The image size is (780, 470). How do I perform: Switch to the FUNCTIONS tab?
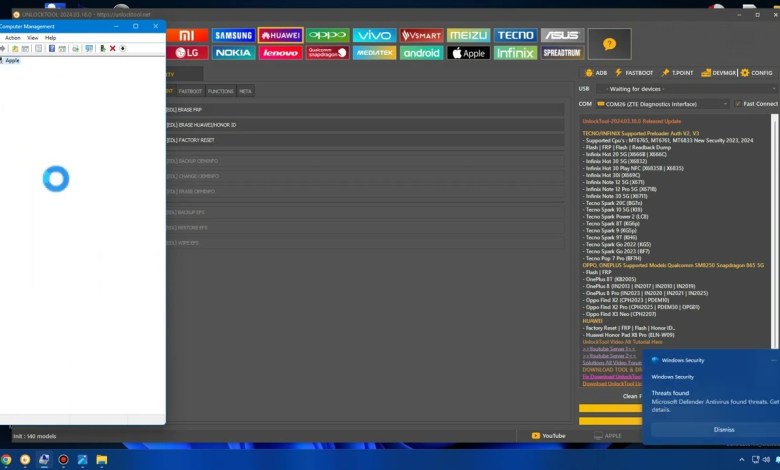[220, 92]
